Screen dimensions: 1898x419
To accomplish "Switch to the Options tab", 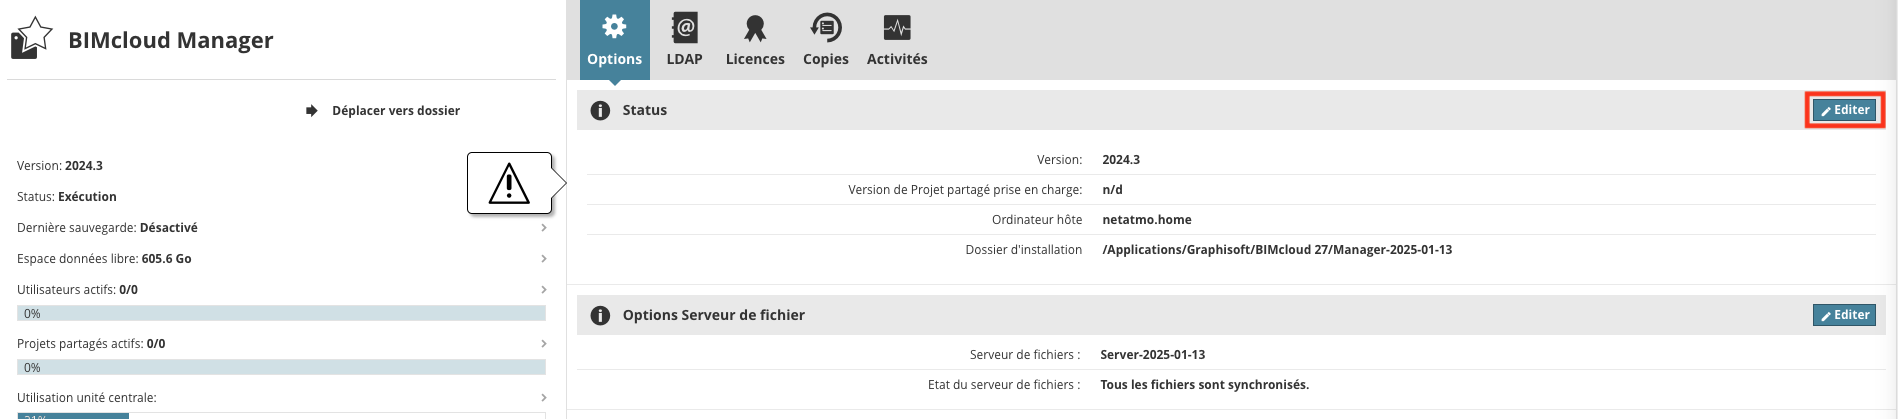I will coord(615,40).
